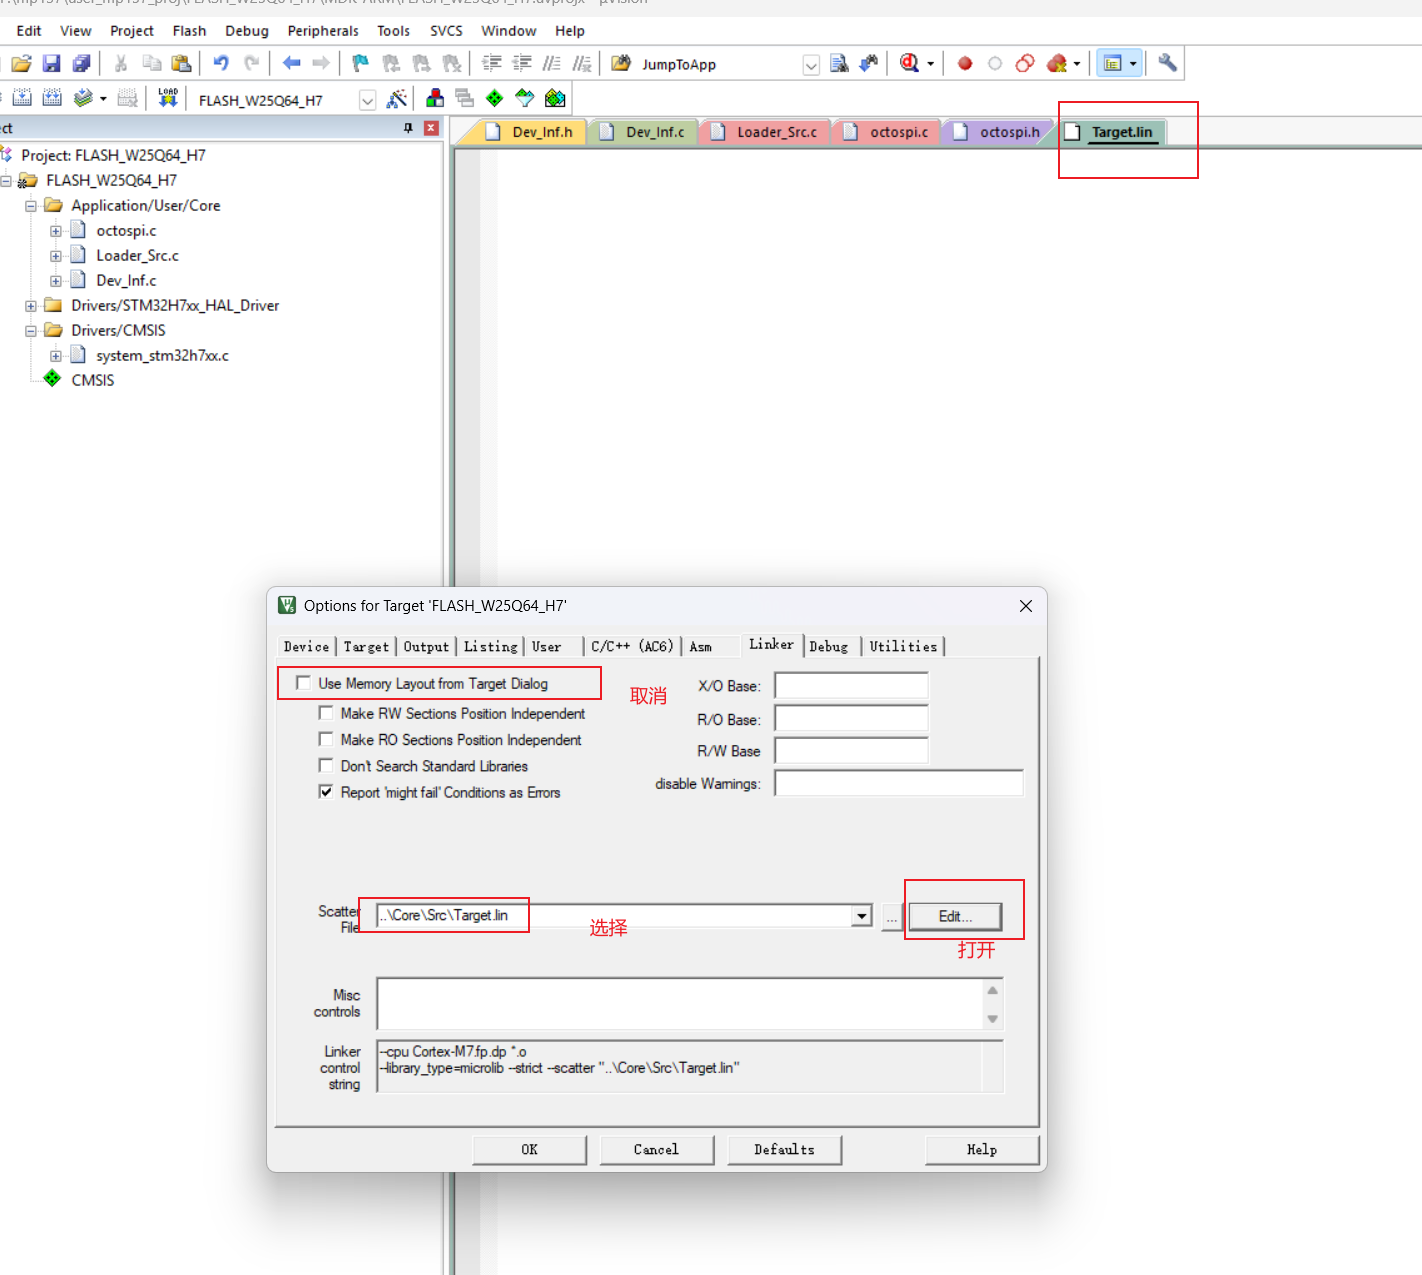Screen dimensions: 1422x1275
Task: Click the LOAD download to flash icon
Action: click(x=168, y=98)
